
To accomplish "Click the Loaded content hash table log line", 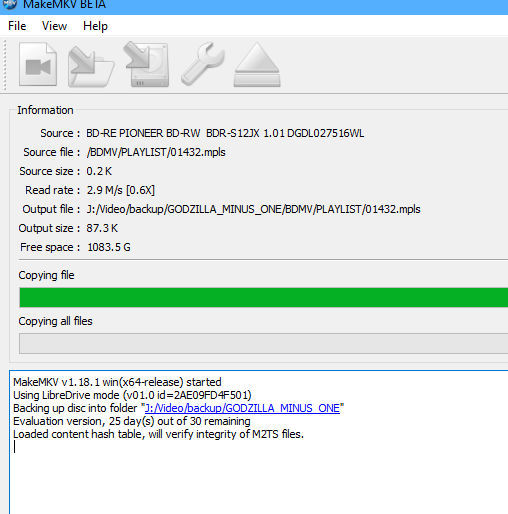I will 159,434.
